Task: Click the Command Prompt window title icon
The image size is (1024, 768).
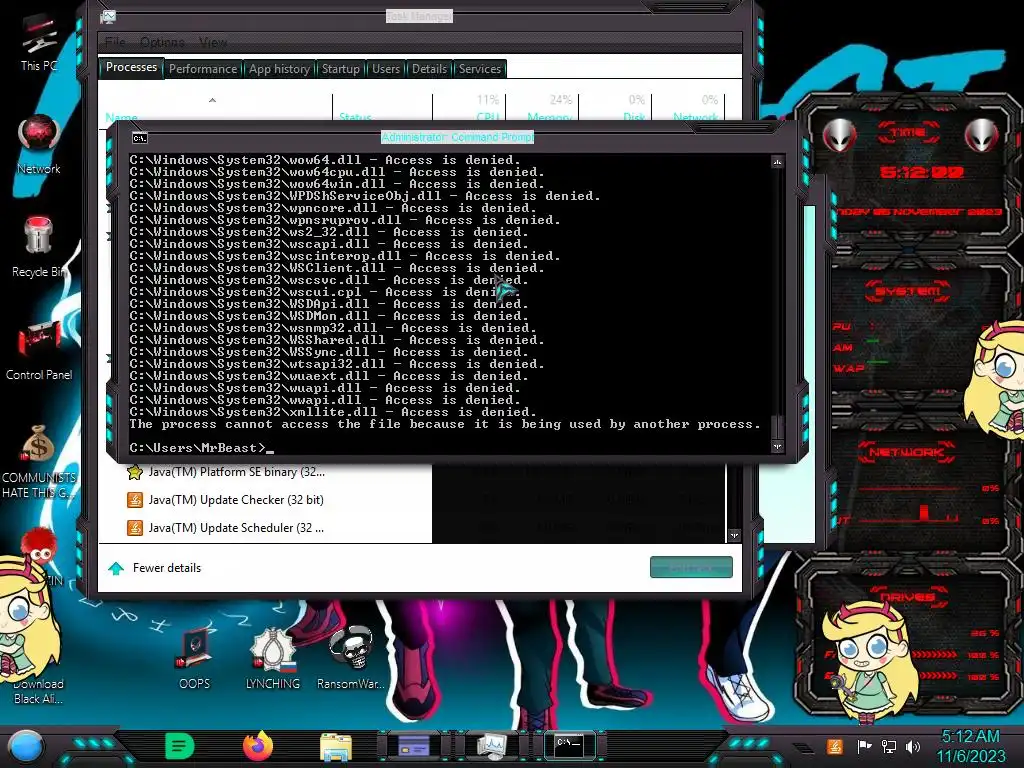Action: [140, 138]
